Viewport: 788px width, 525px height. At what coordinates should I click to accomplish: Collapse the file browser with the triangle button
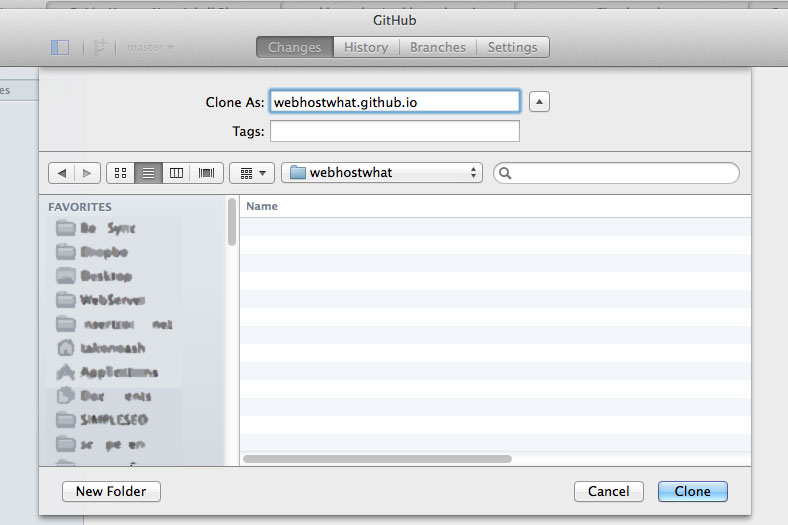coord(539,102)
